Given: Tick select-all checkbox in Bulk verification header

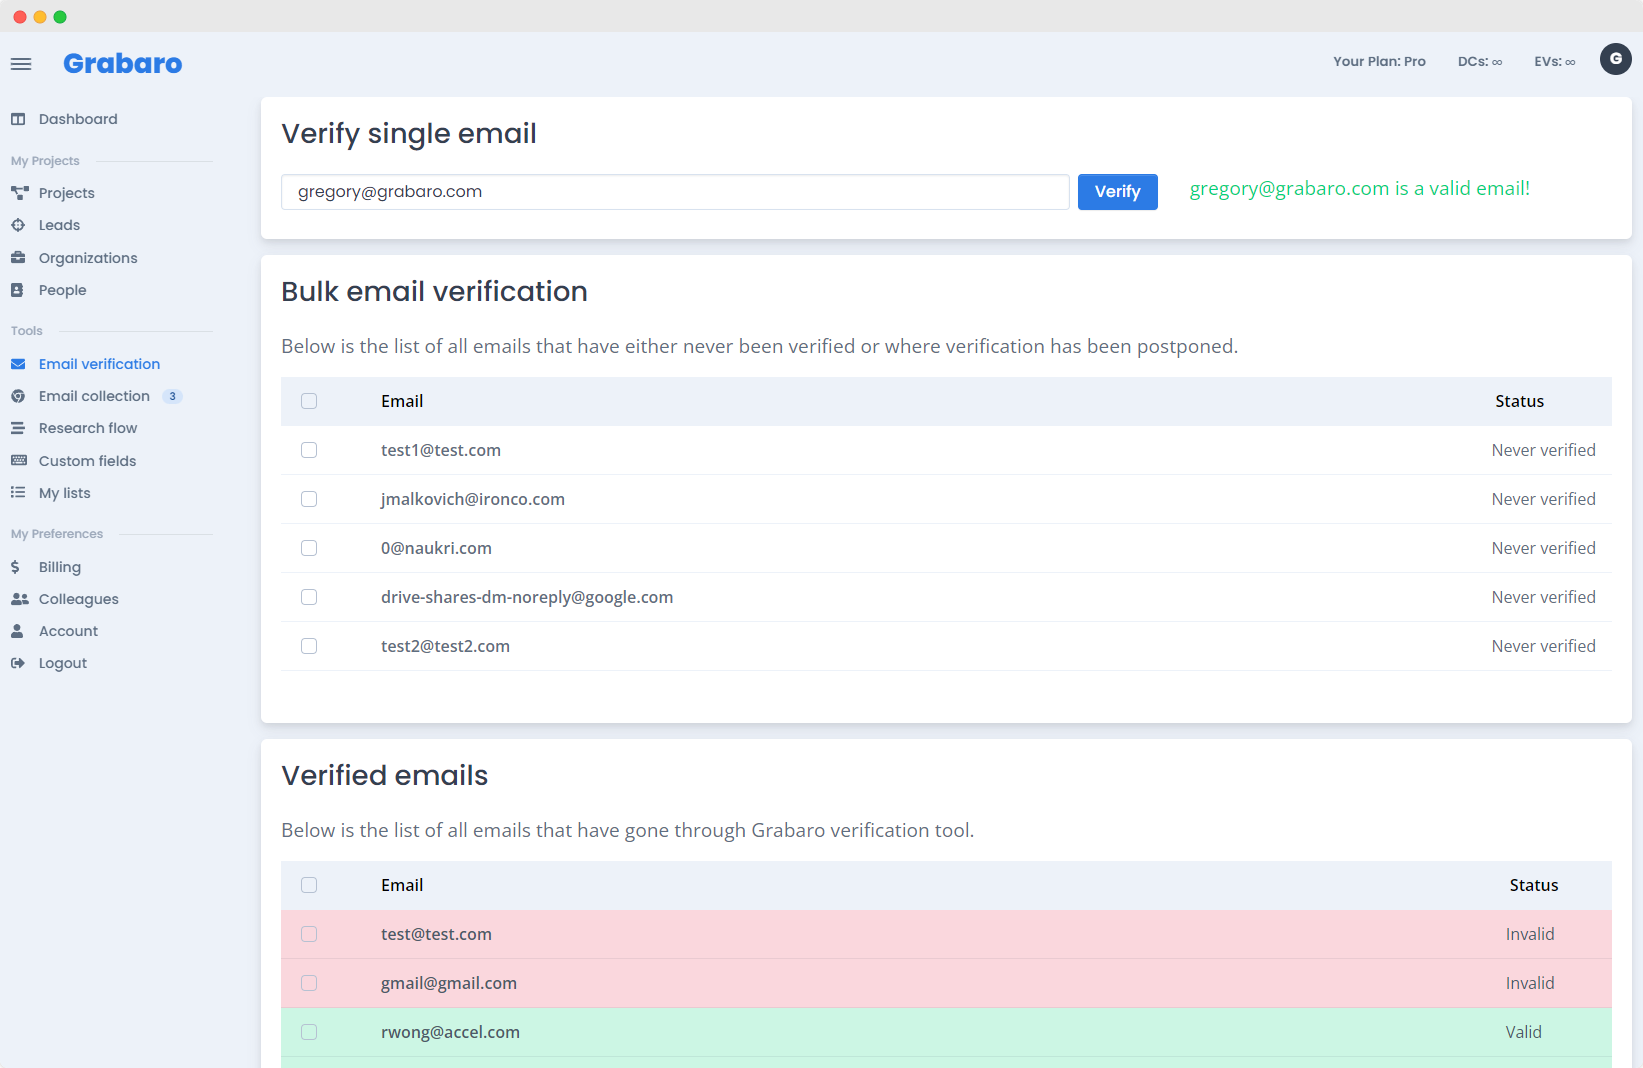Looking at the screenshot, I should point(309,401).
